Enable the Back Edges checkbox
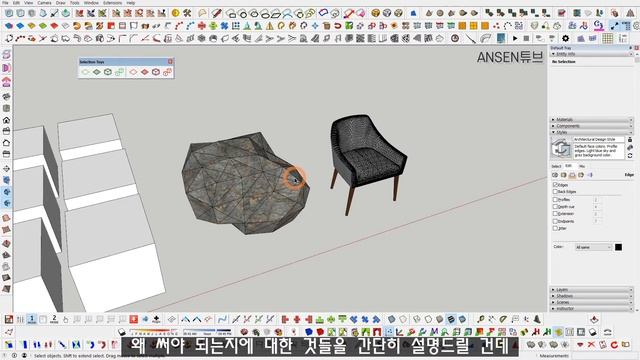Viewport: 640px width, 360px height. click(x=555, y=191)
